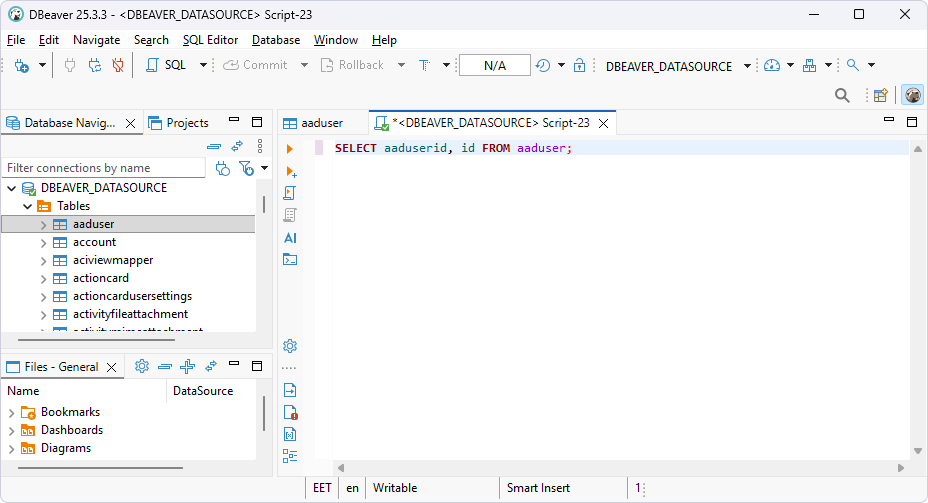Click the New Database Connection plug icon
The height and width of the screenshot is (503, 928).
click(x=21, y=66)
